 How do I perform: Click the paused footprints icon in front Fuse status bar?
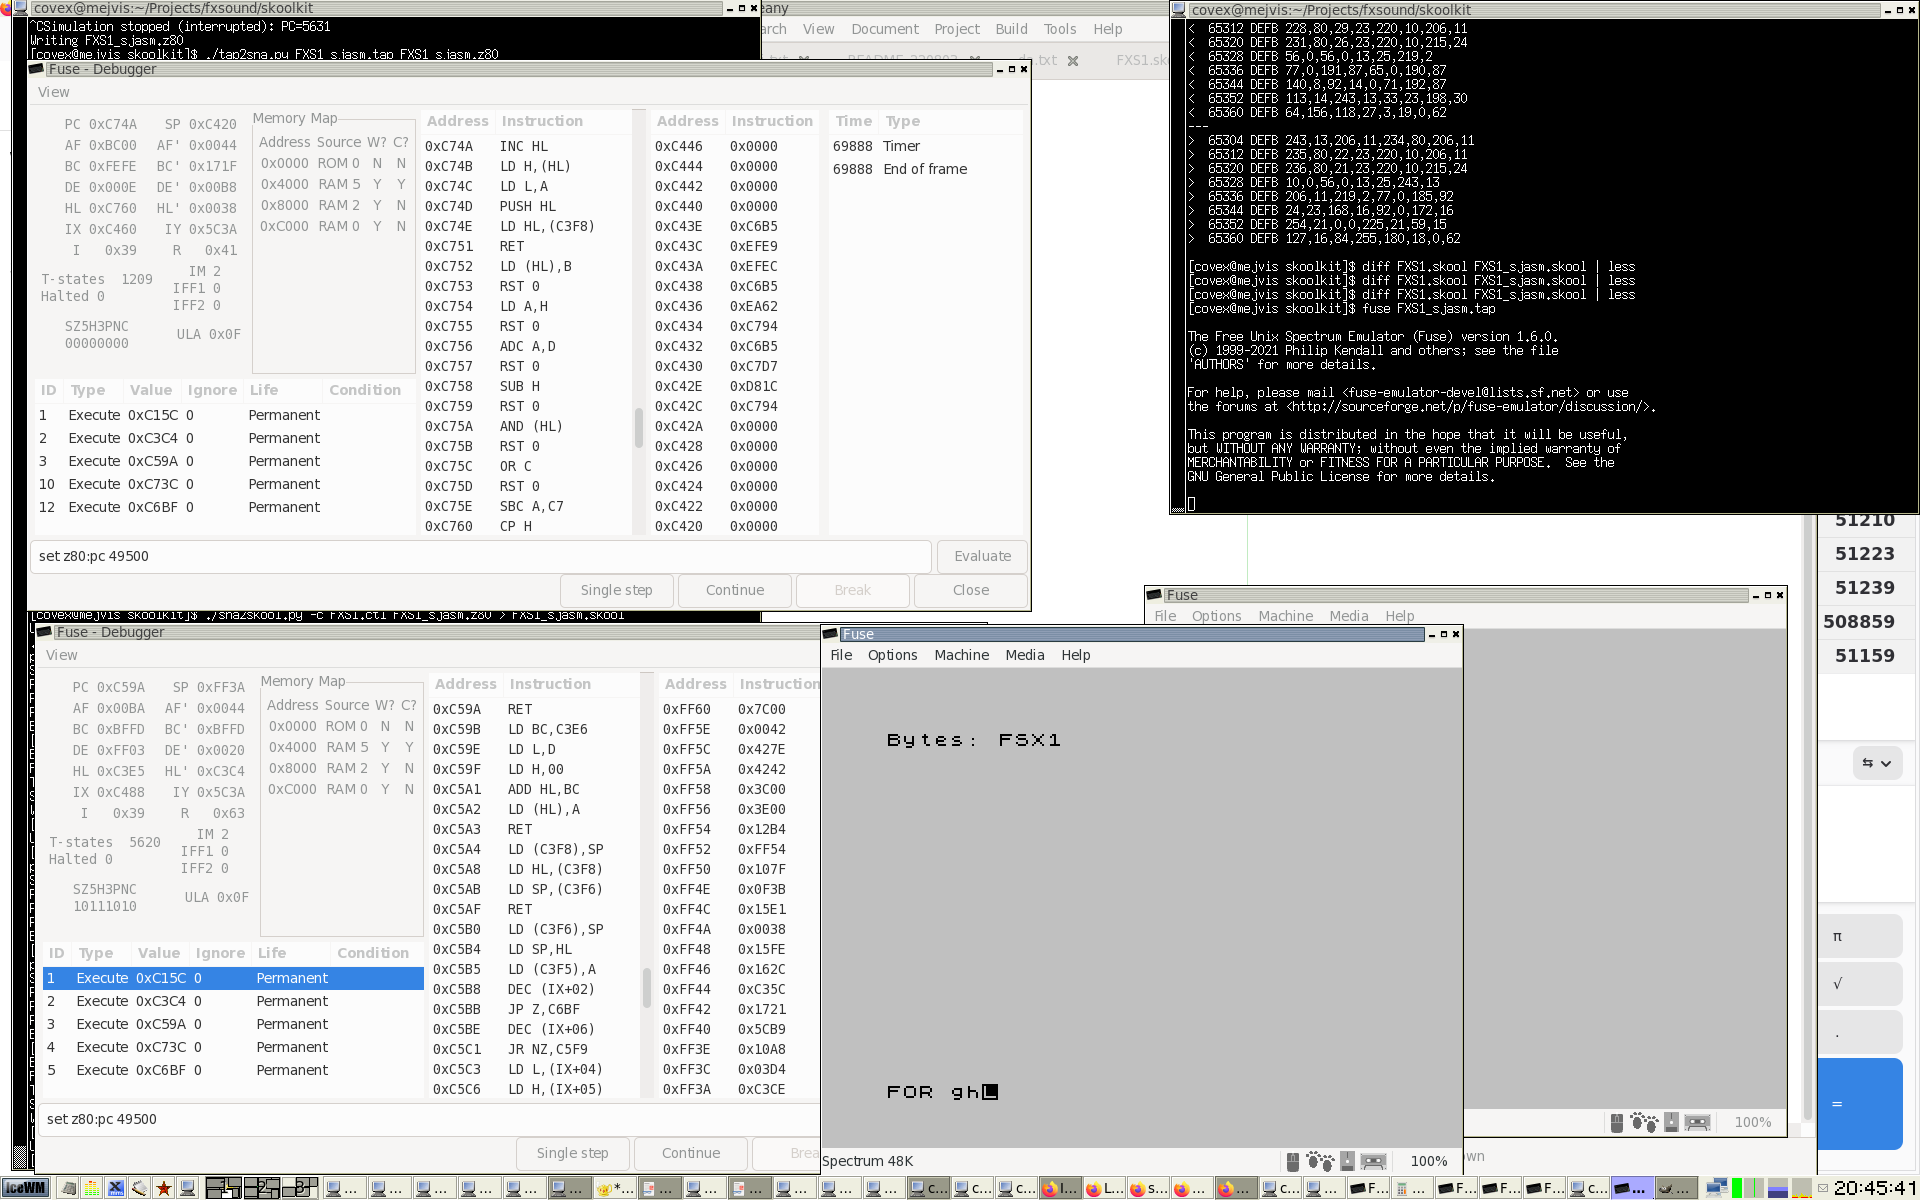click(x=1320, y=1161)
